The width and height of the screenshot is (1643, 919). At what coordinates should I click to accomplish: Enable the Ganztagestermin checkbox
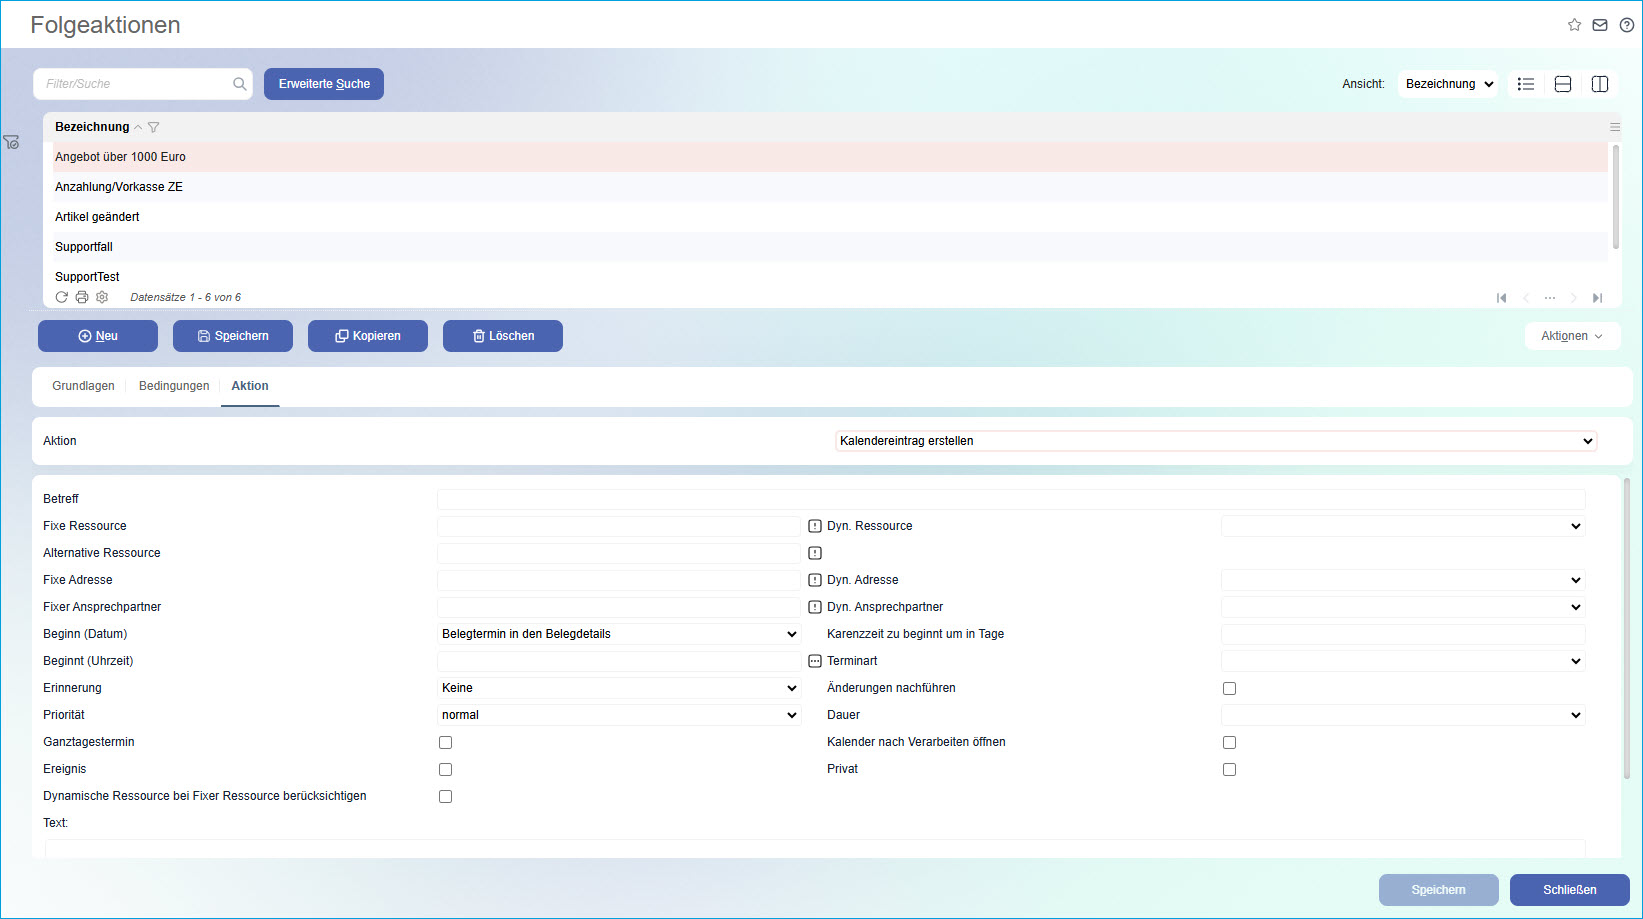pyautogui.click(x=446, y=742)
